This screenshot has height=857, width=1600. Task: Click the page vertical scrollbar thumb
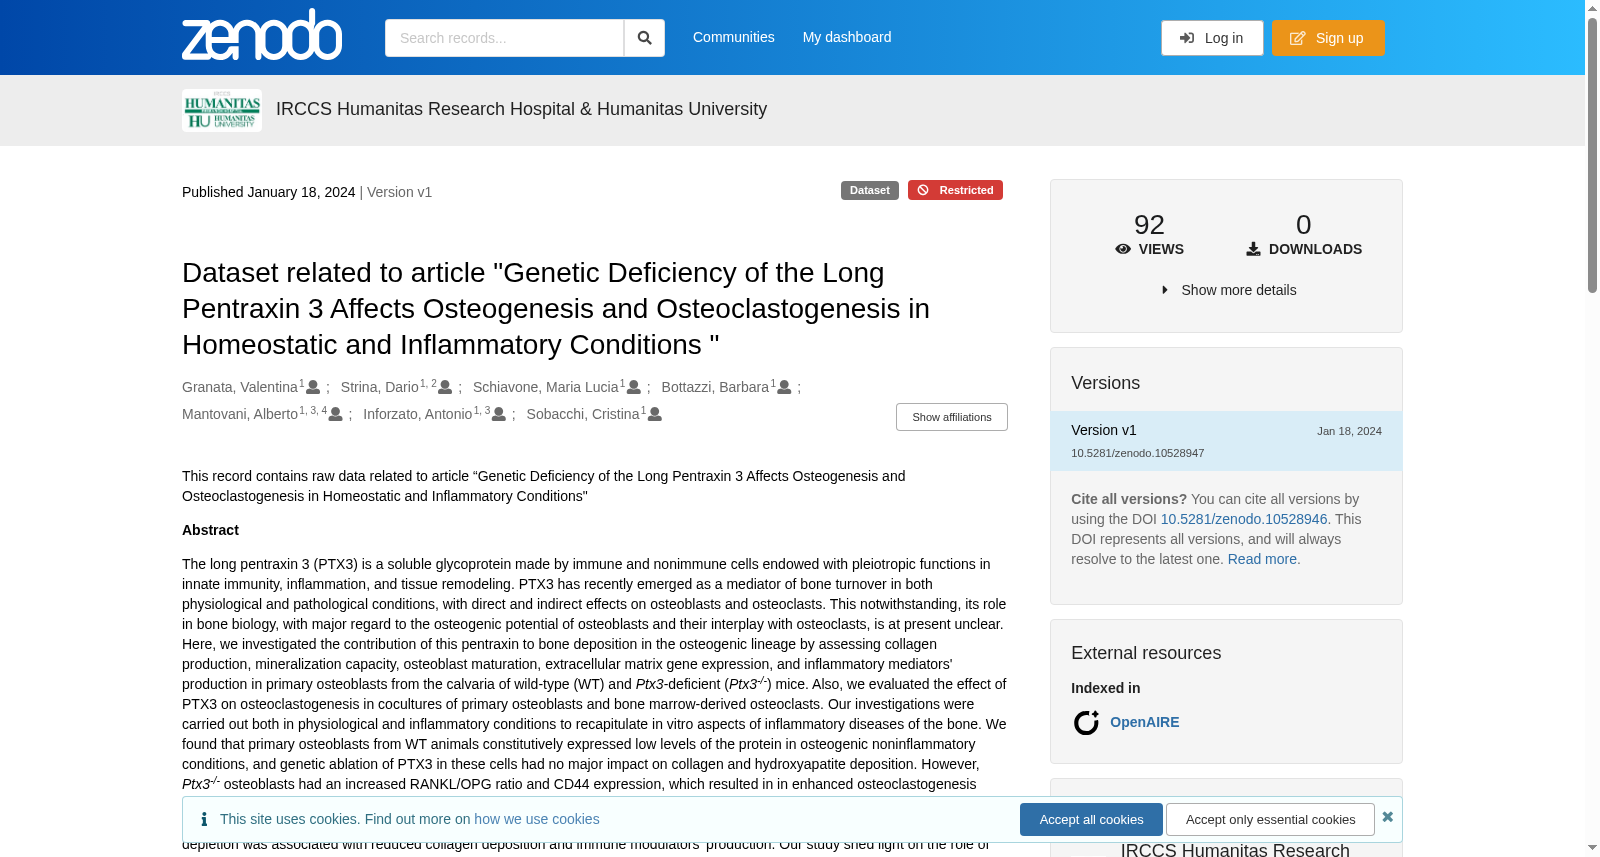click(x=1592, y=155)
